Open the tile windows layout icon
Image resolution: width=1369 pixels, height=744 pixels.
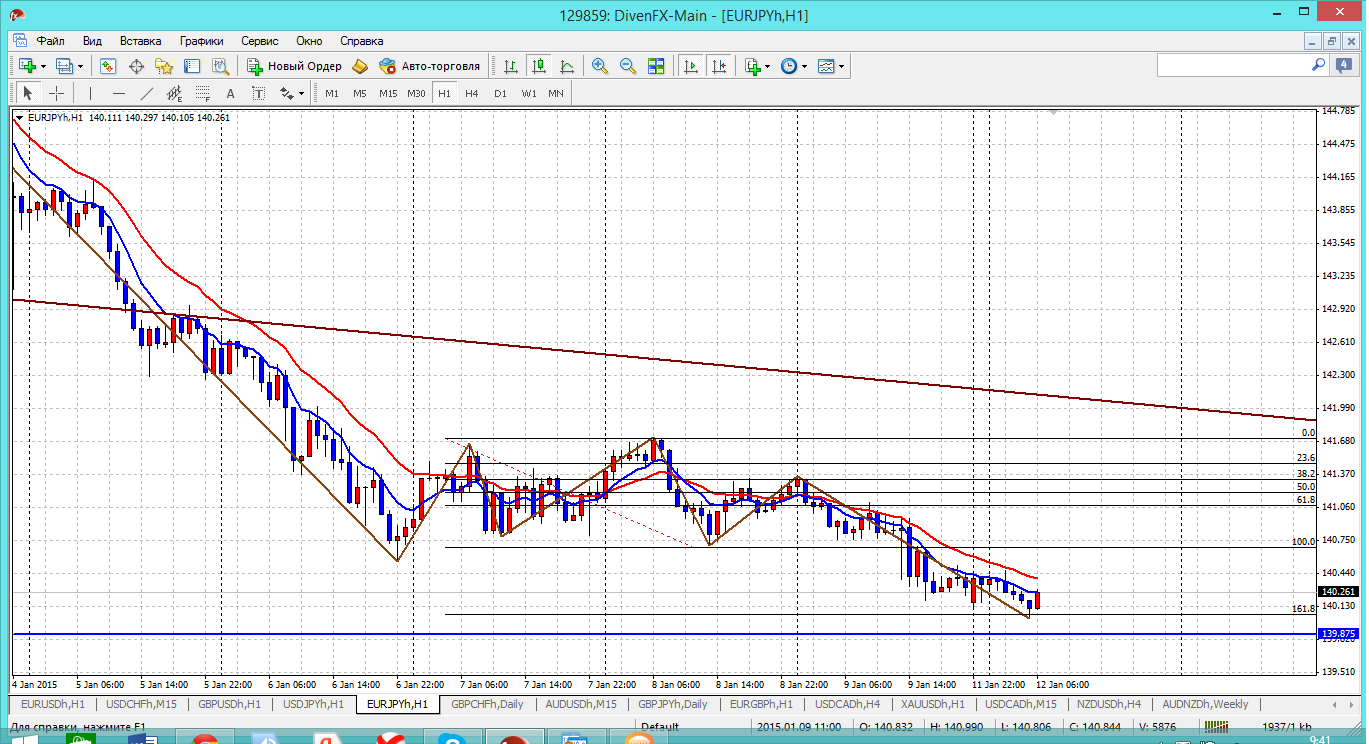pyautogui.click(x=656, y=66)
